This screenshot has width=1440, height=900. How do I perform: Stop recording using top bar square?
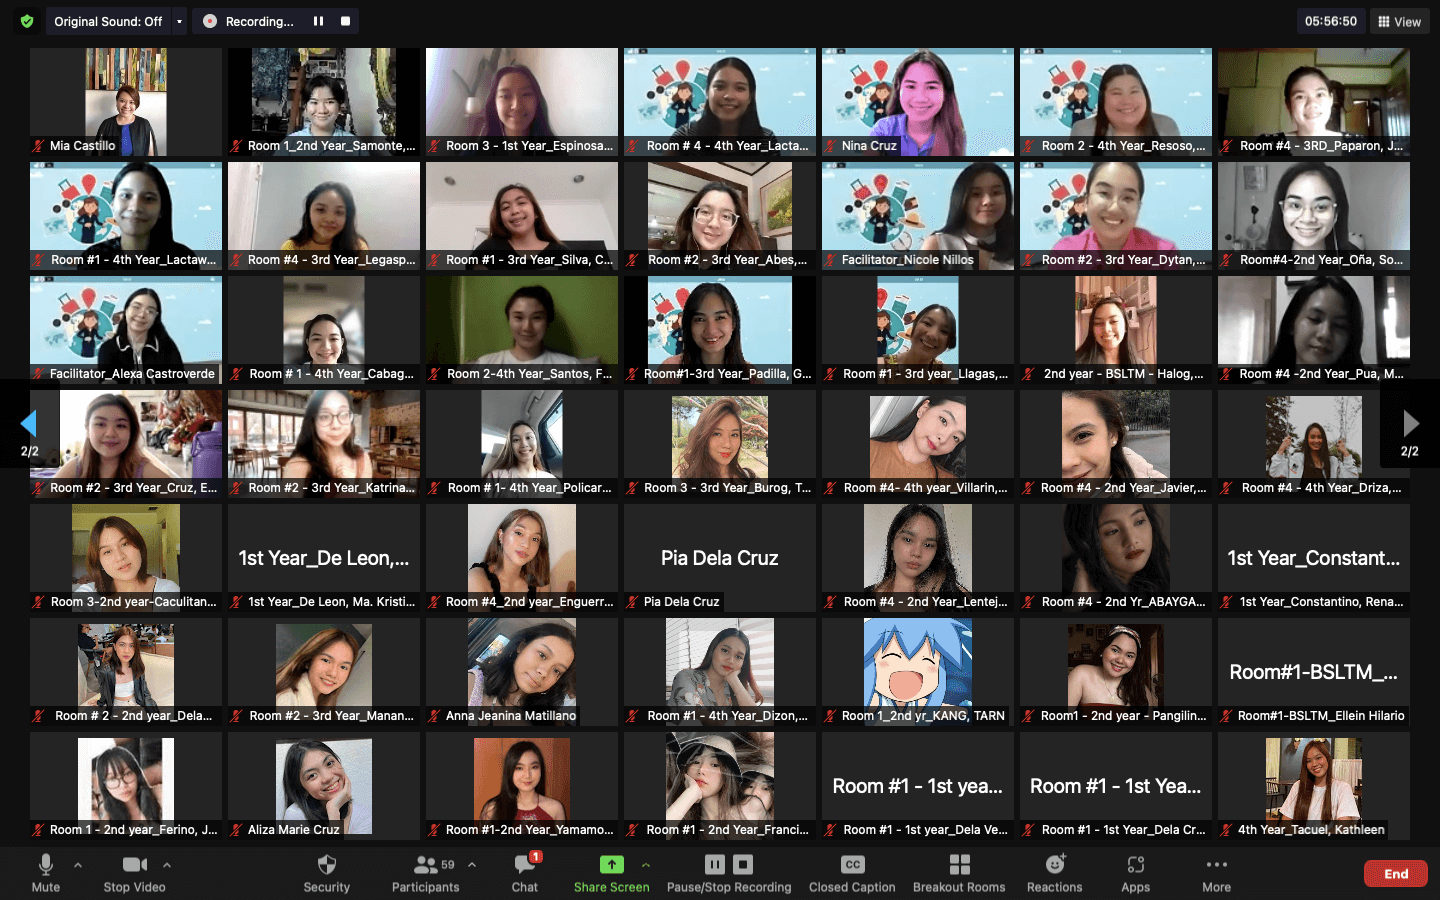pyautogui.click(x=345, y=21)
